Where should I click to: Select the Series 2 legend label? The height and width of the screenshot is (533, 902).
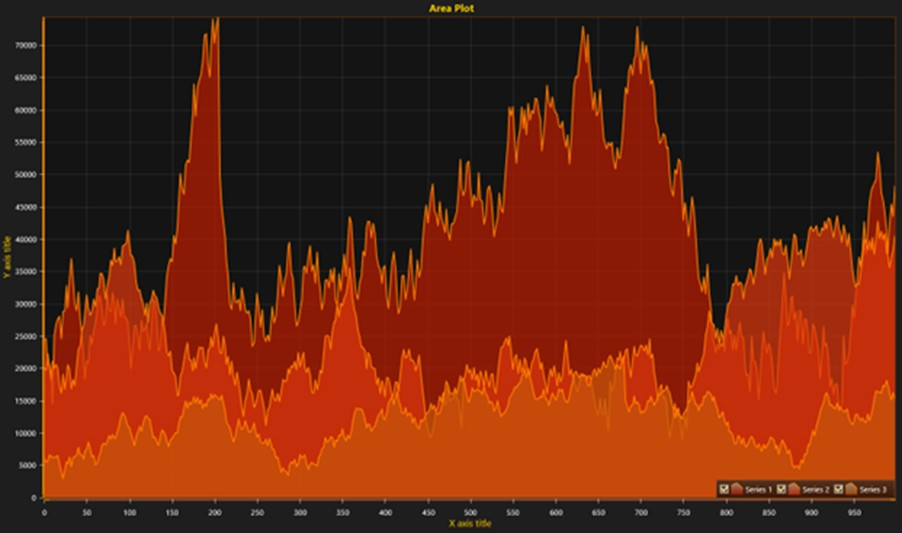tap(816, 490)
